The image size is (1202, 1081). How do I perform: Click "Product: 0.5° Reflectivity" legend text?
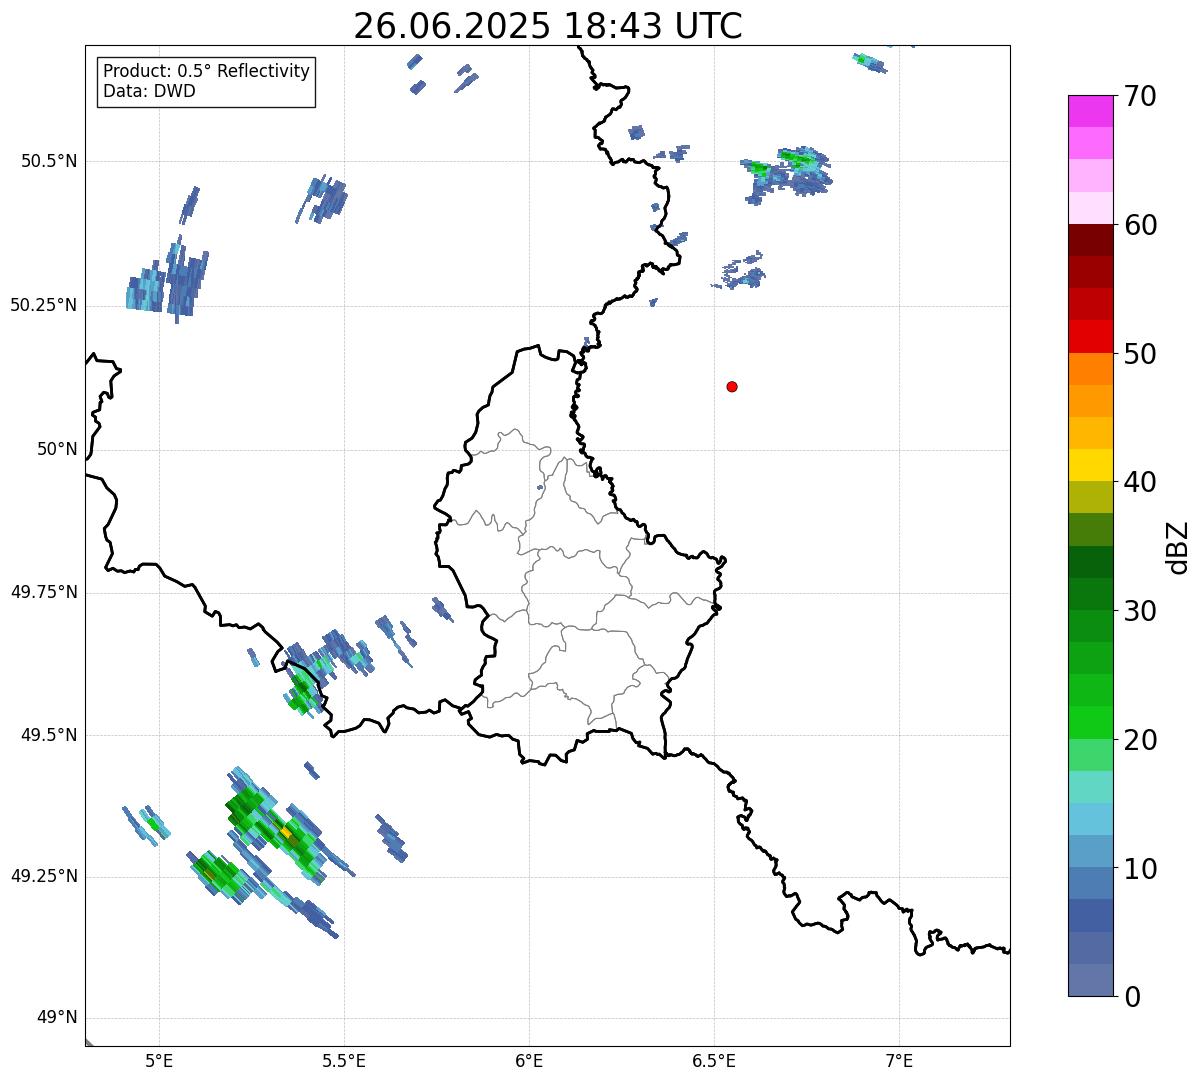pos(207,72)
